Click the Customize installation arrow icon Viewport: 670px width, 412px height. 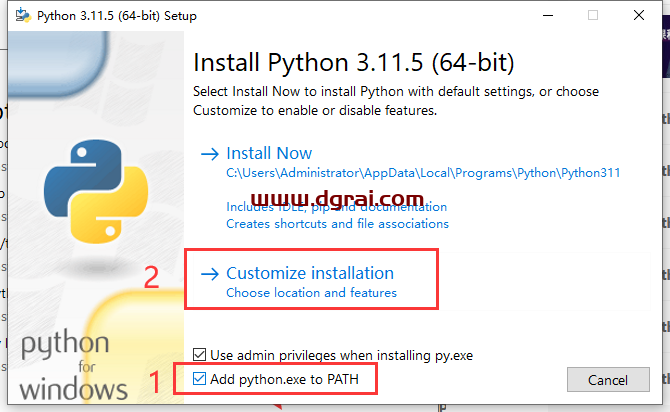point(210,274)
